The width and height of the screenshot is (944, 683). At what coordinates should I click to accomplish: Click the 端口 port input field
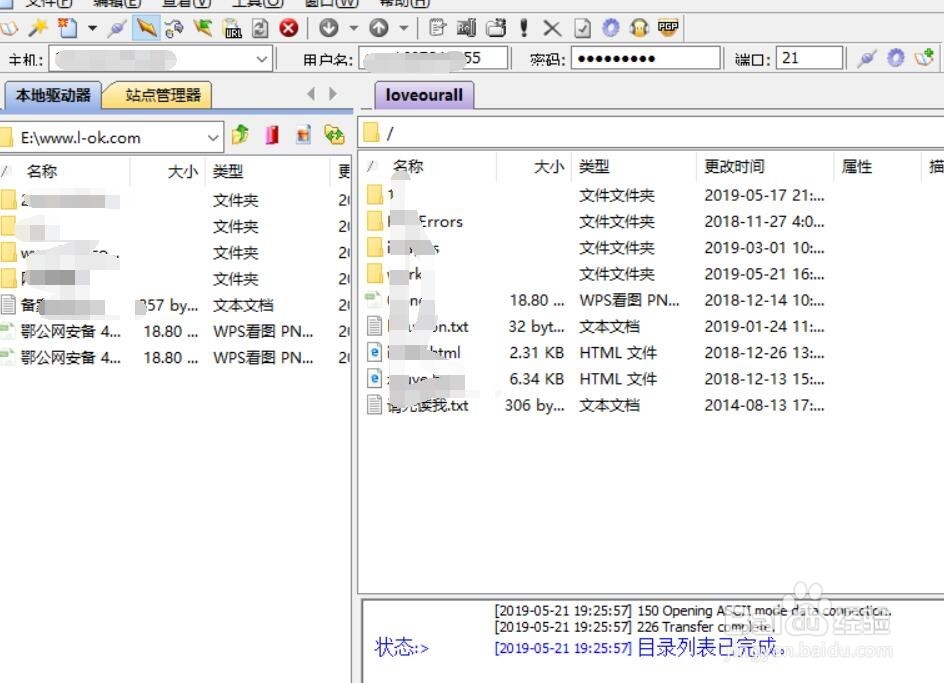[x=808, y=57]
